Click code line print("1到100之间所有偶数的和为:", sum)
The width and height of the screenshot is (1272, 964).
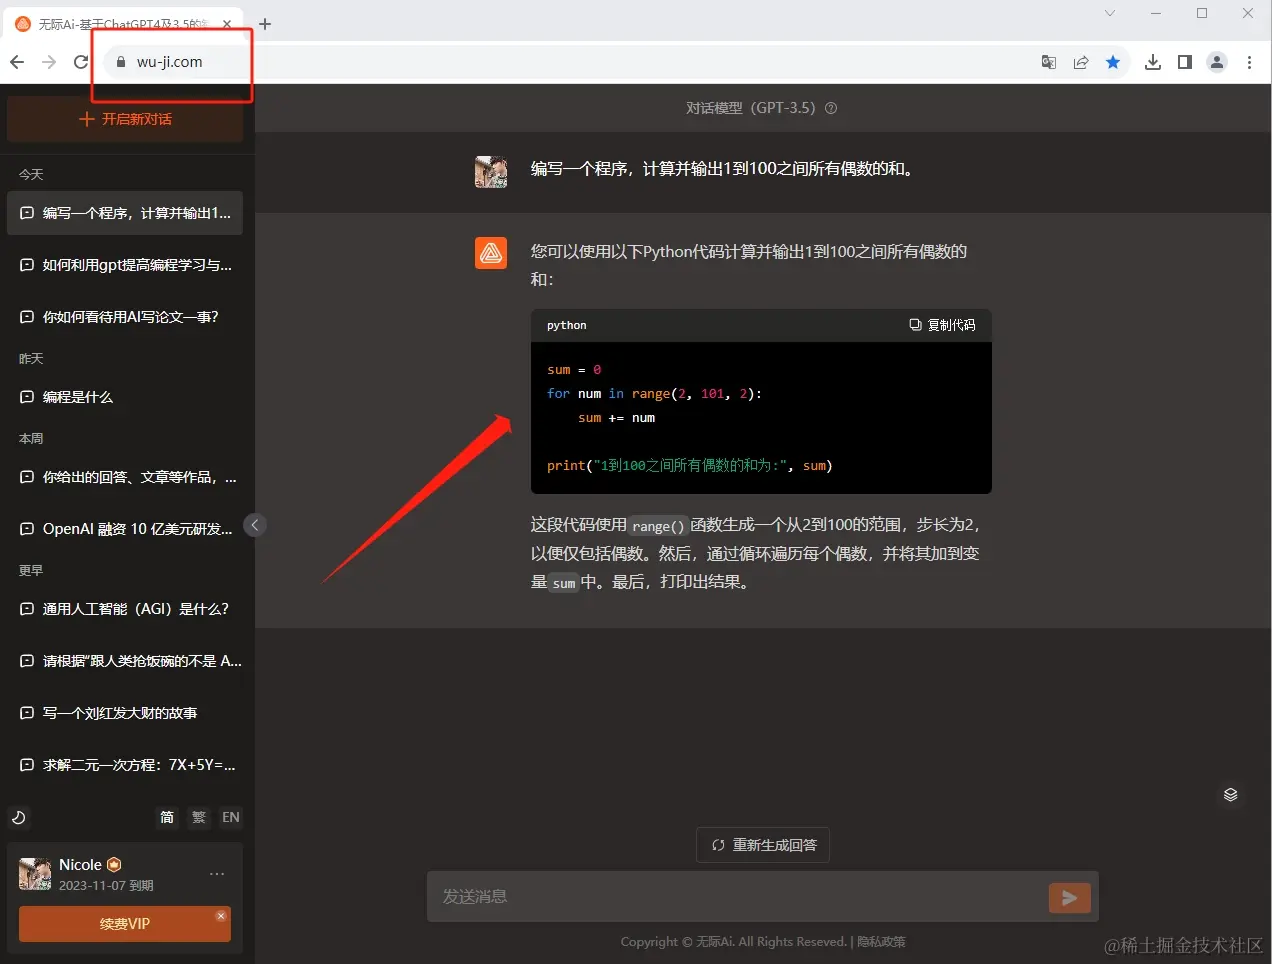coord(690,466)
